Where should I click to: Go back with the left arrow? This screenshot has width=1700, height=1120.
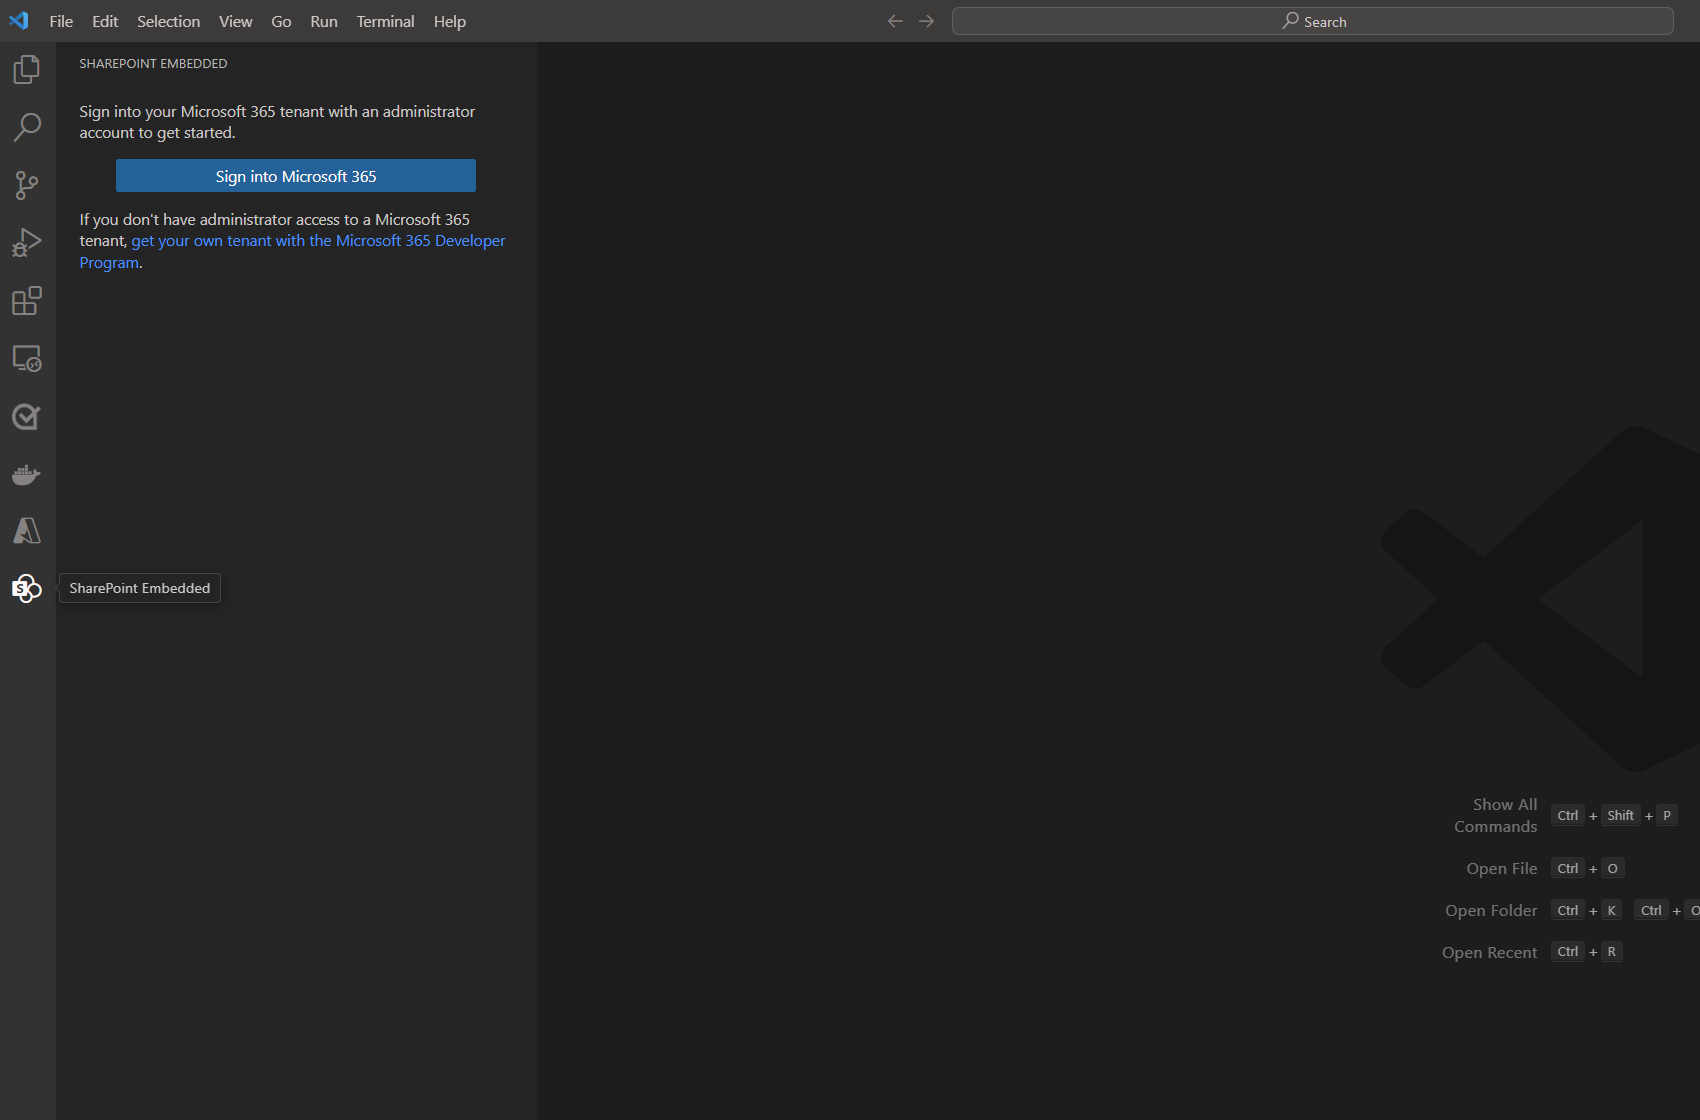(x=895, y=21)
